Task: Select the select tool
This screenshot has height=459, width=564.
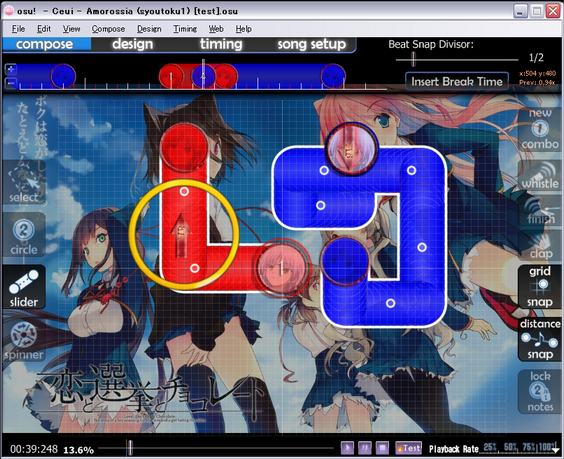Action: [24, 183]
